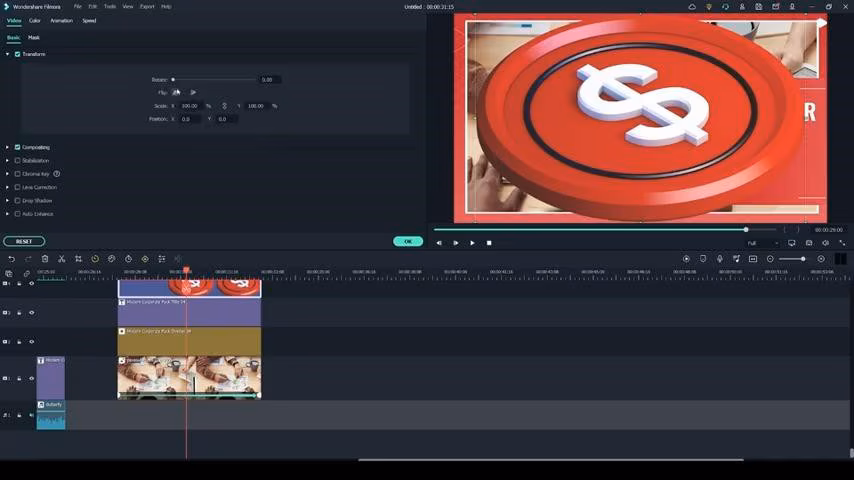Flip horizontally with the first flip icon

tap(176, 93)
